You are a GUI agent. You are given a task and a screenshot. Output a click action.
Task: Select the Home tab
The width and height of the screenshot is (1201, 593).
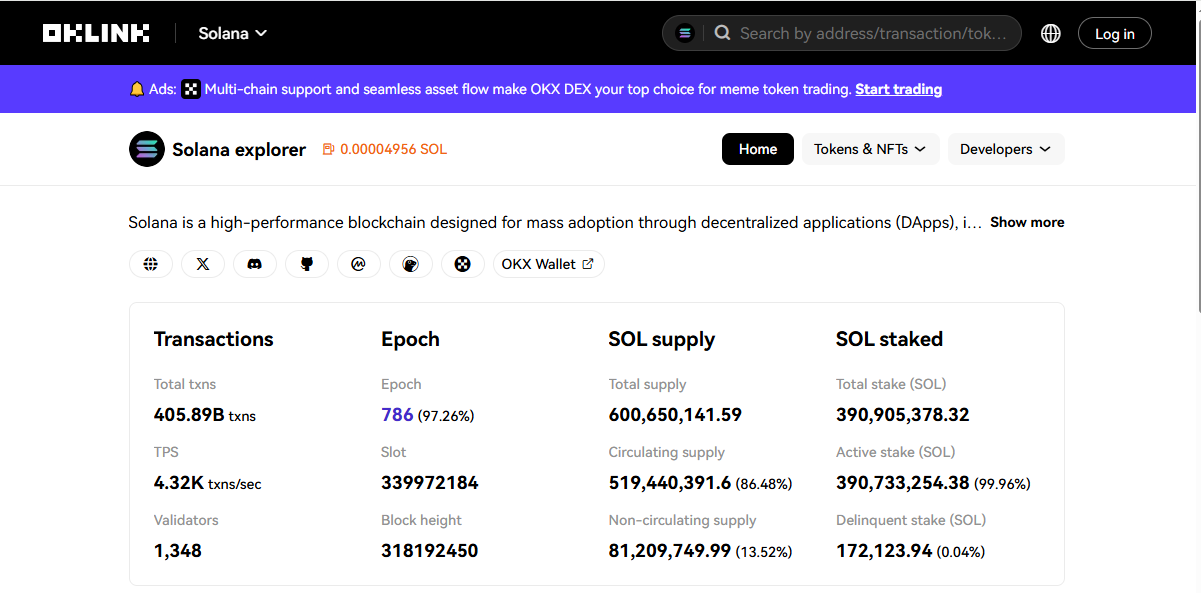[x=758, y=149]
